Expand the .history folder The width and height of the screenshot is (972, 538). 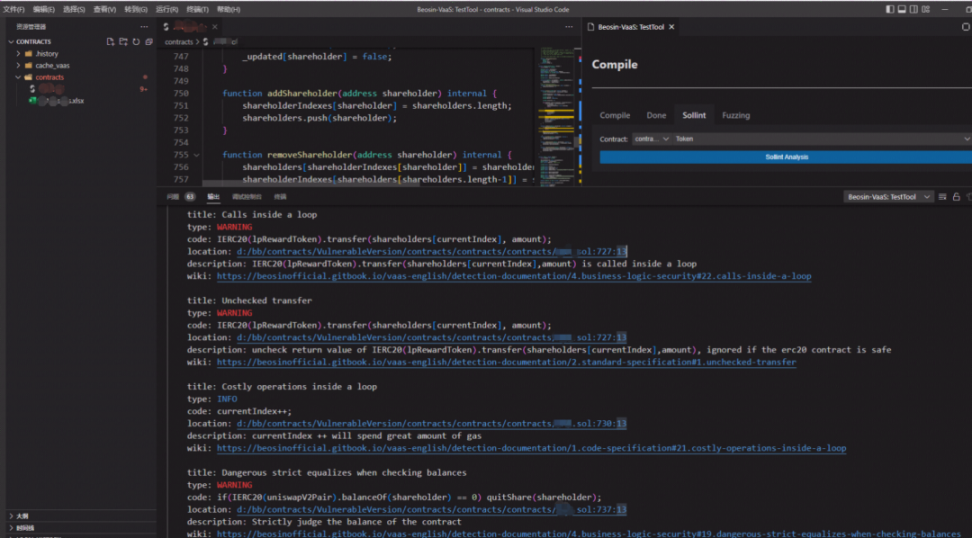(x=47, y=54)
